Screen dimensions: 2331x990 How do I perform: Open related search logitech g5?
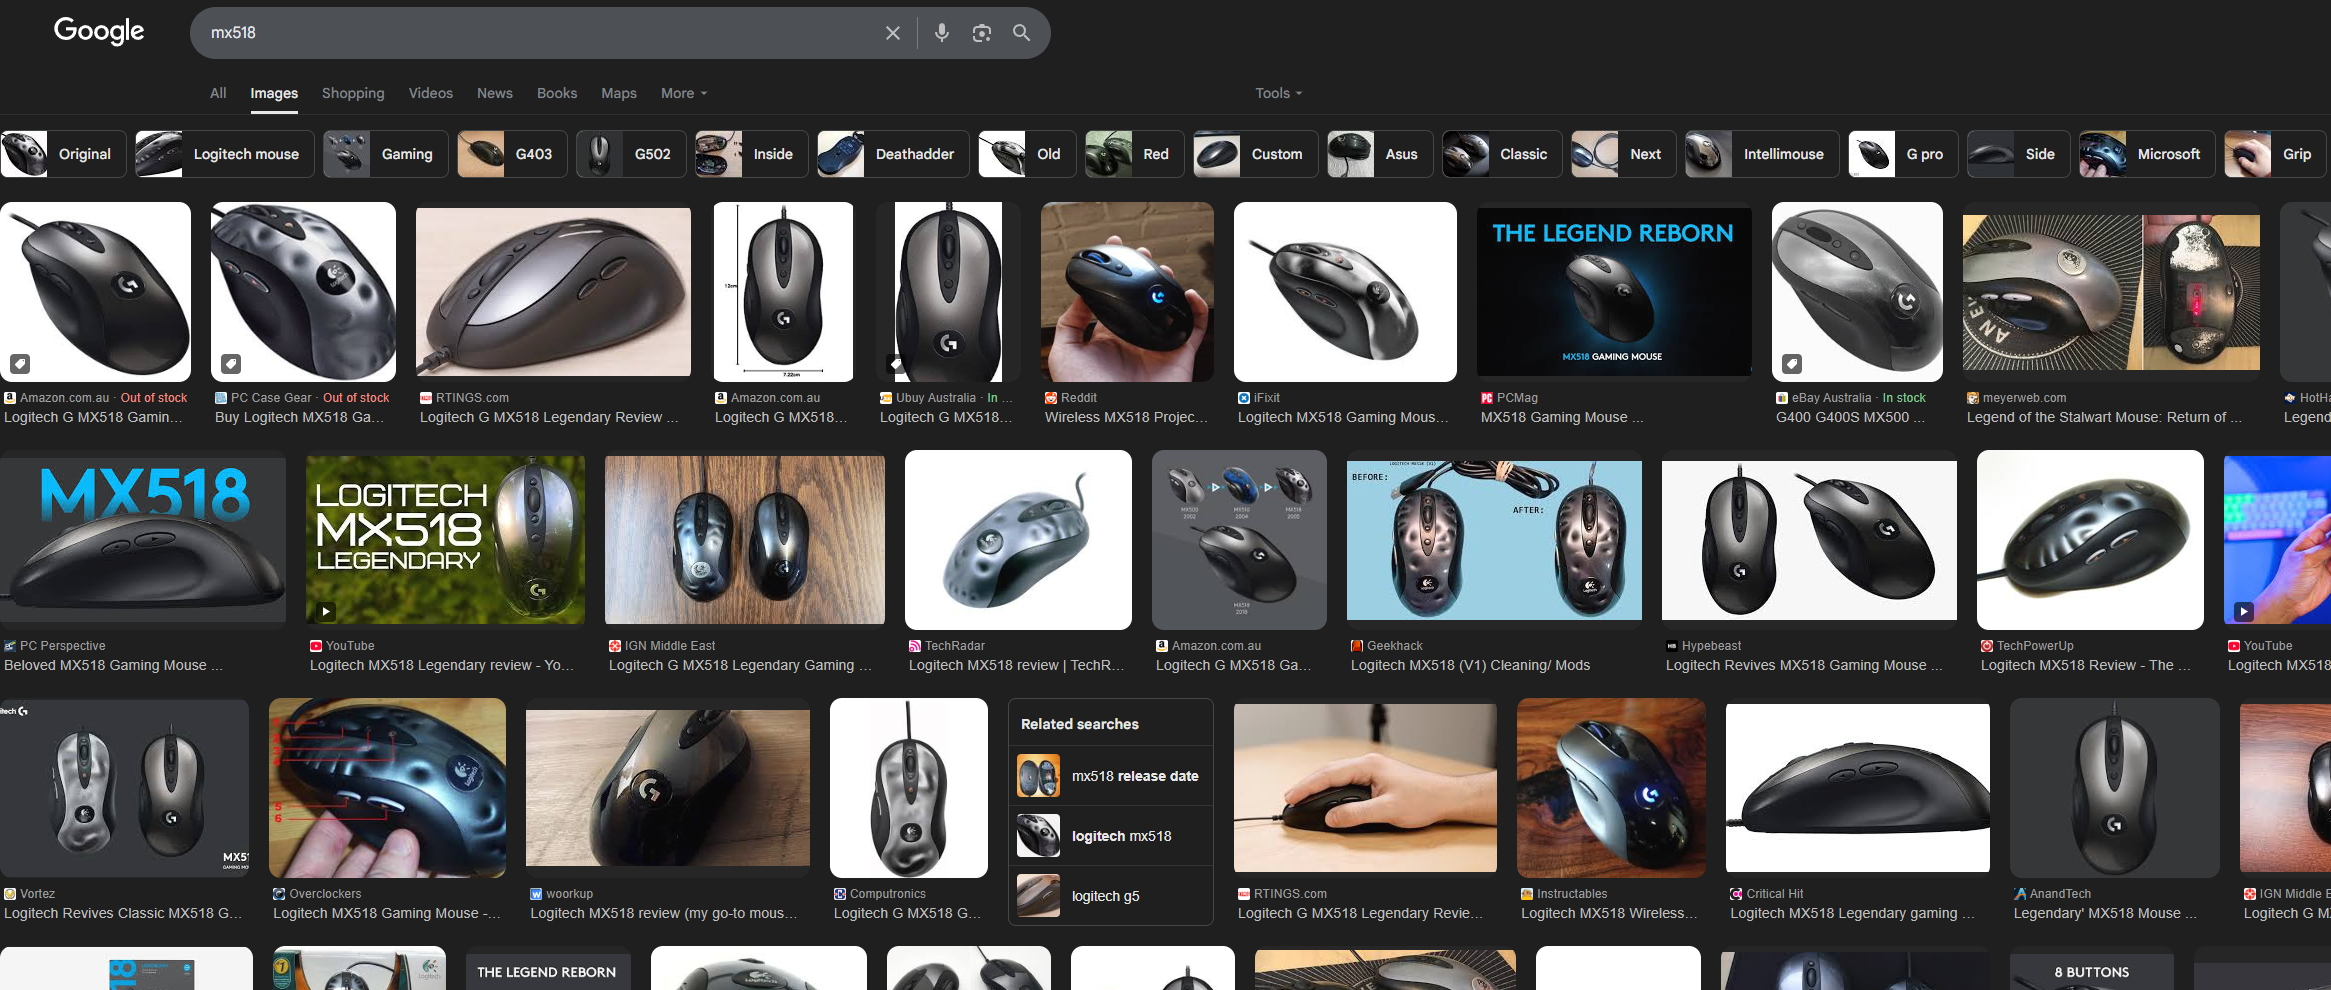point(1110,896)
